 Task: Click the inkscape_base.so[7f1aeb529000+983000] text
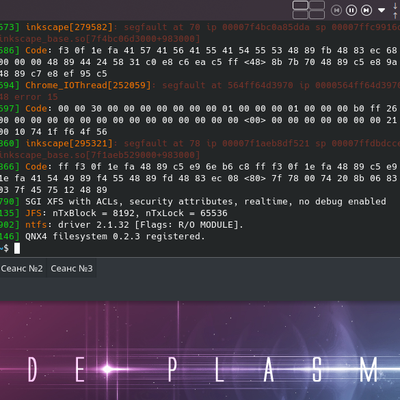coord(100,155)
